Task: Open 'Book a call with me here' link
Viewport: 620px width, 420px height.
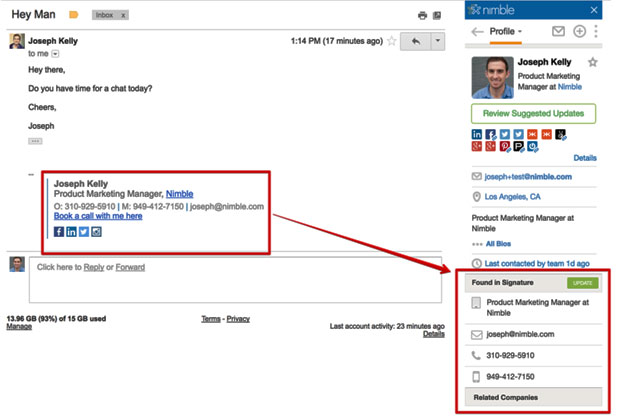Action: [x=98, y=216]
